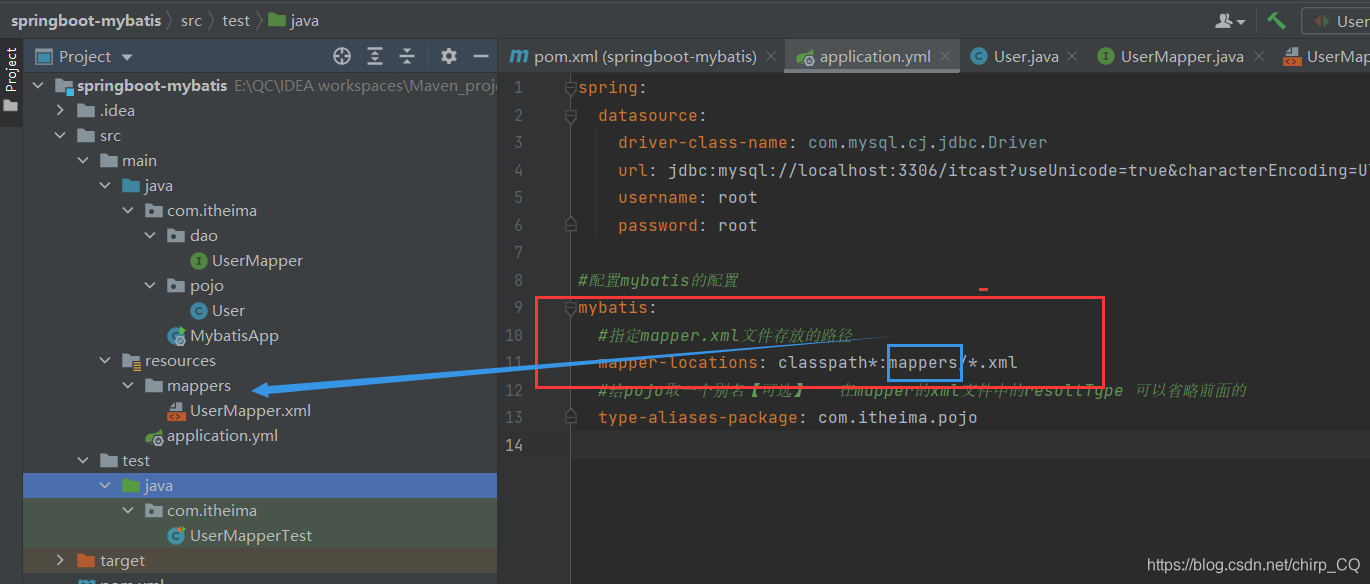Click line number 14 in the gutter

point(513,445)
